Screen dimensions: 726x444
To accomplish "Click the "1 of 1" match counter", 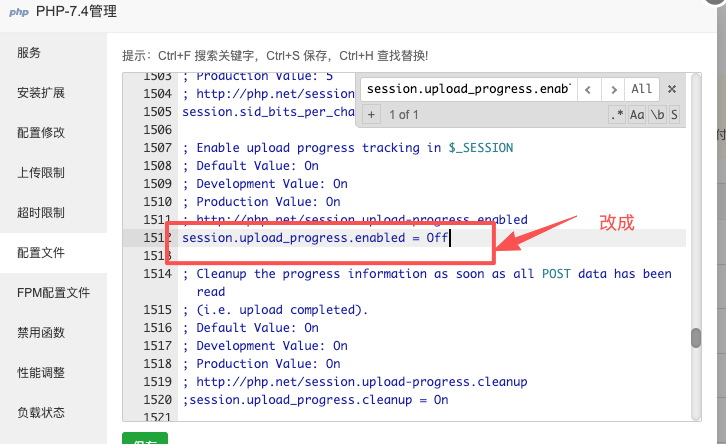I will [x=404, y=115].
